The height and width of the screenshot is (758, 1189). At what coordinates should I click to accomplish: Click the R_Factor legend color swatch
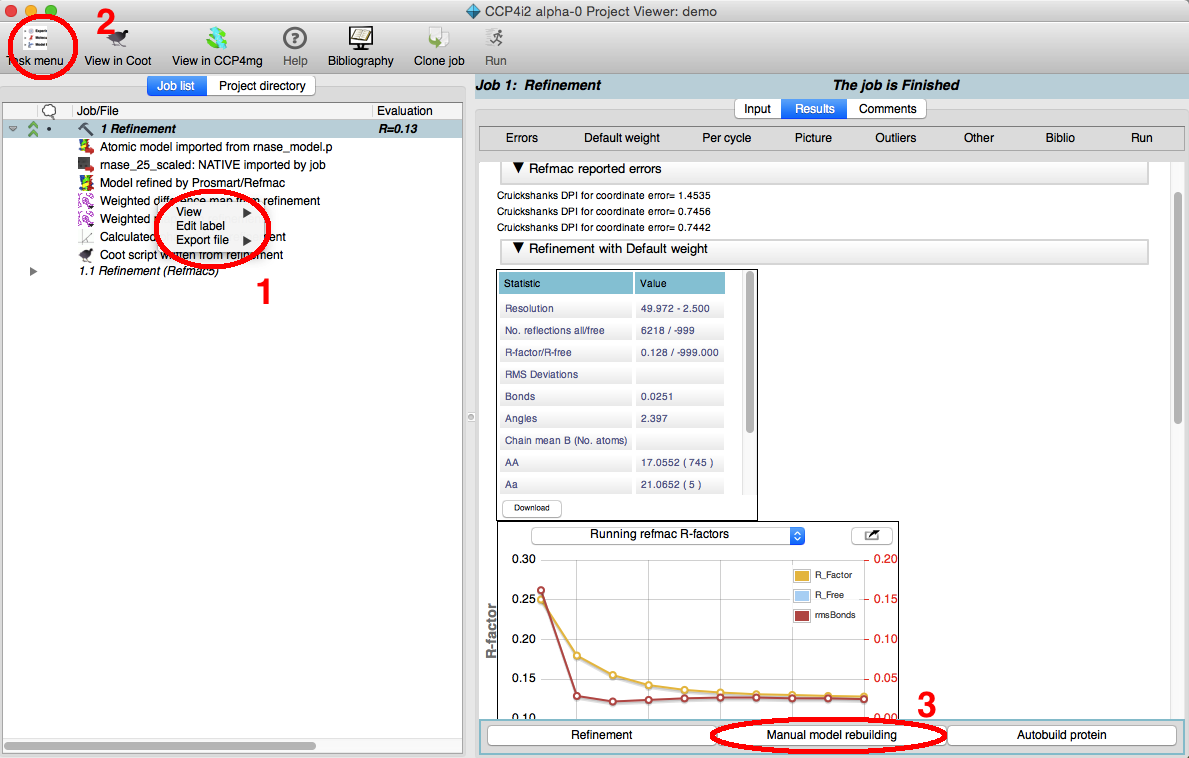(801, 576)
